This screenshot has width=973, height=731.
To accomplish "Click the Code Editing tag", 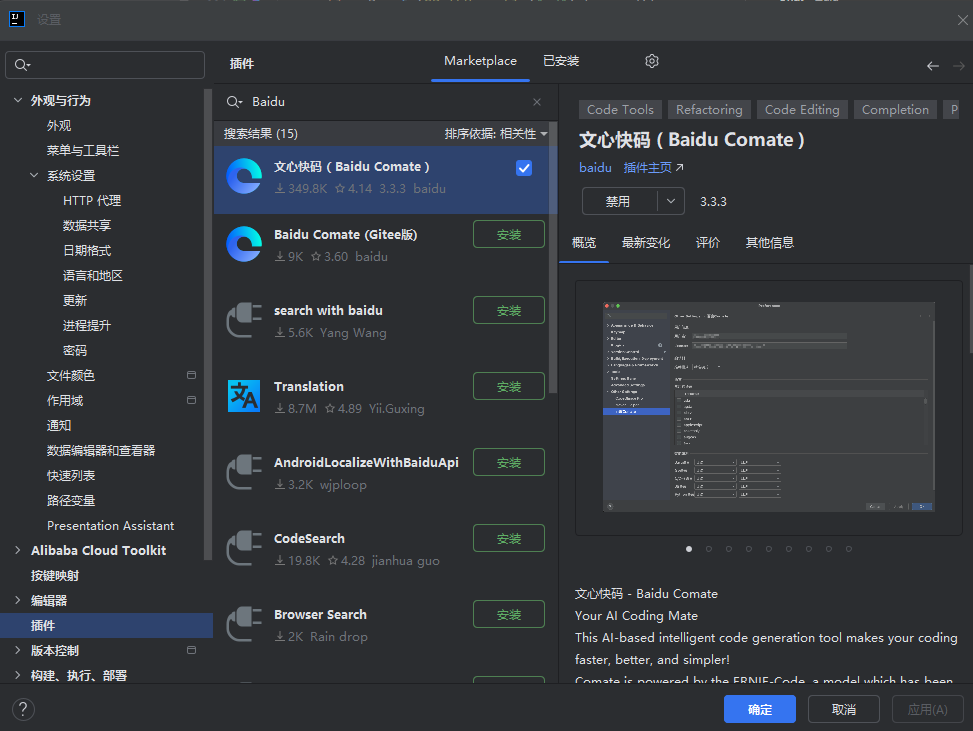I will coord(802,110).
